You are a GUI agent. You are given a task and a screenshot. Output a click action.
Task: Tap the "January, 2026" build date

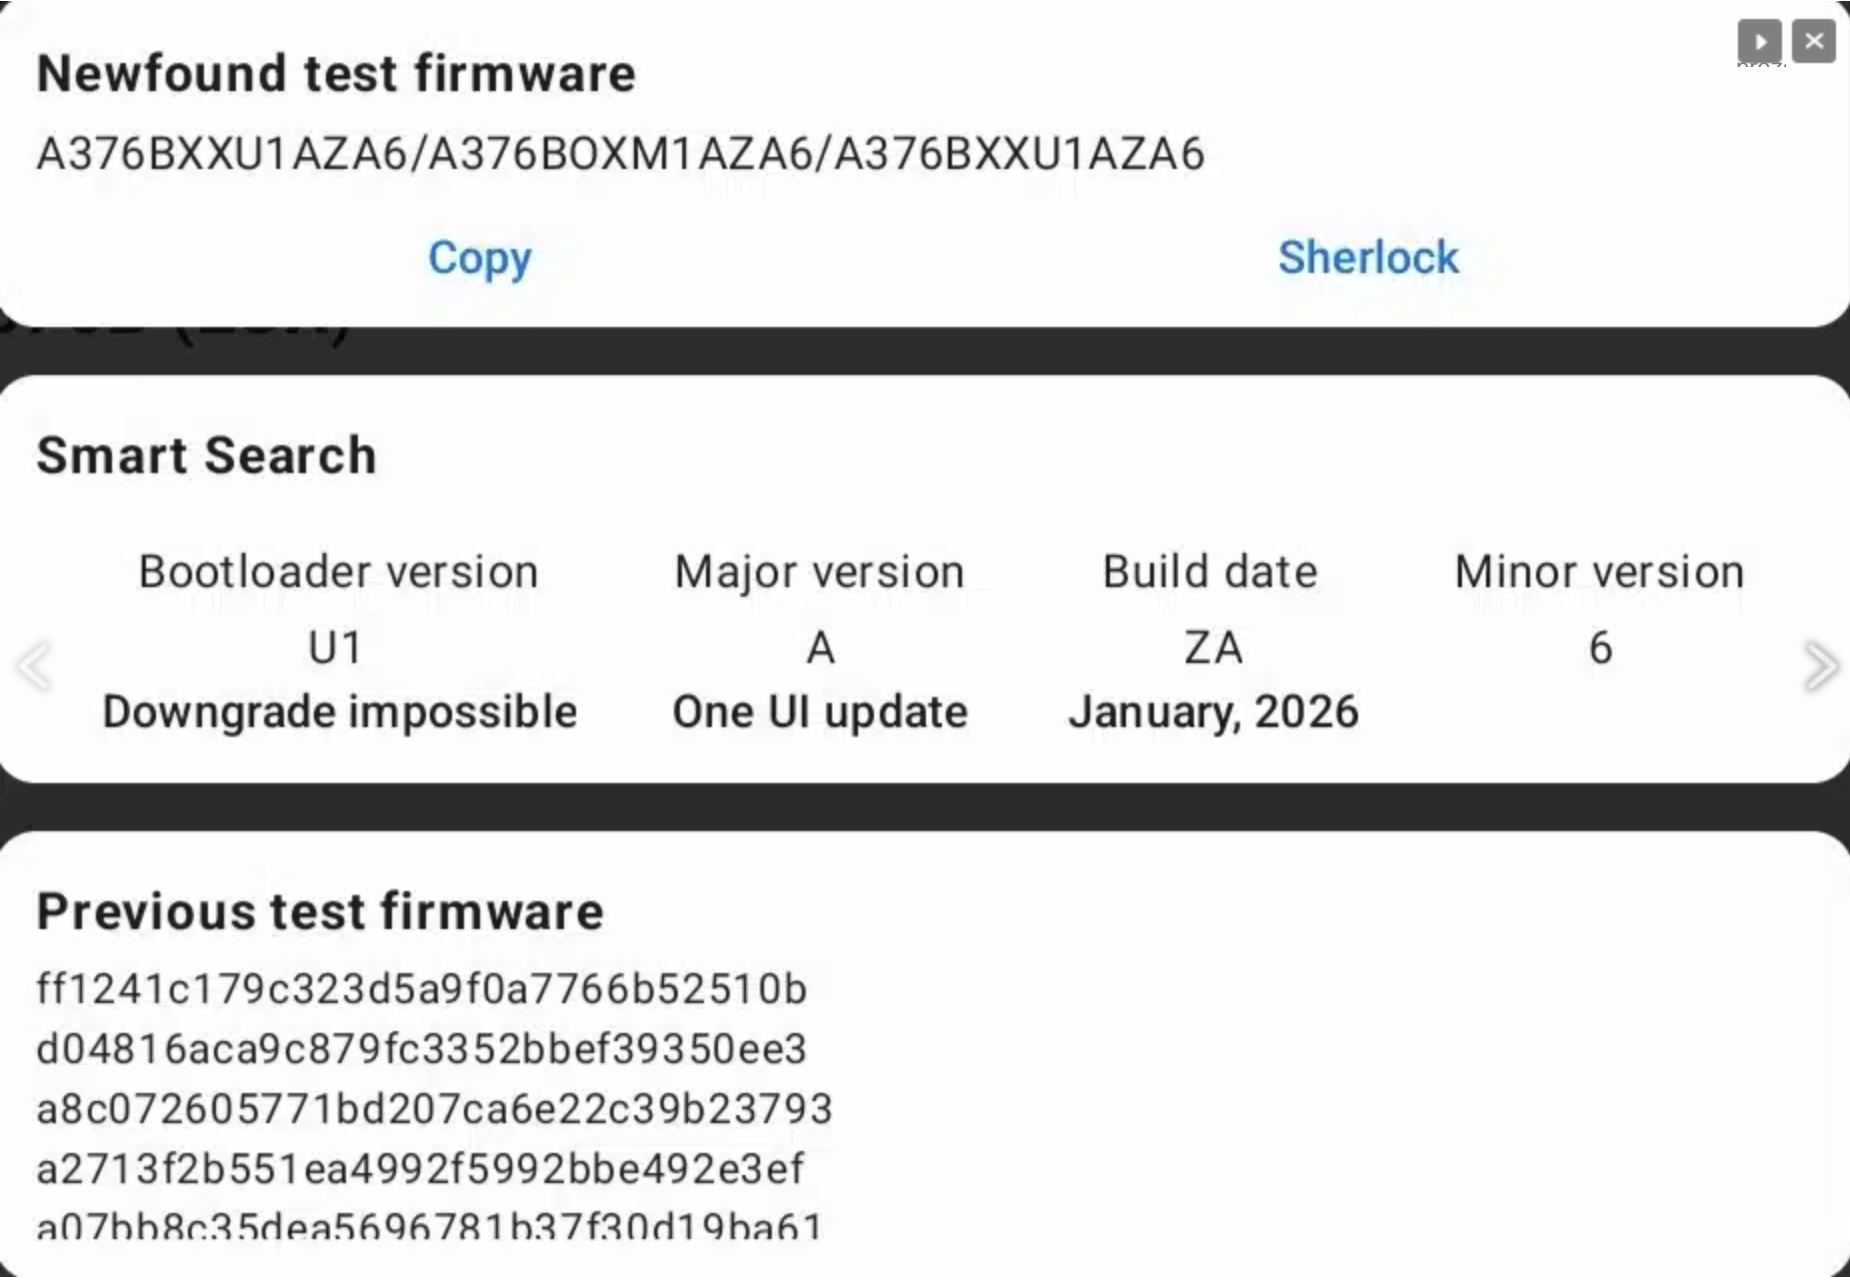click(1213, 712)
